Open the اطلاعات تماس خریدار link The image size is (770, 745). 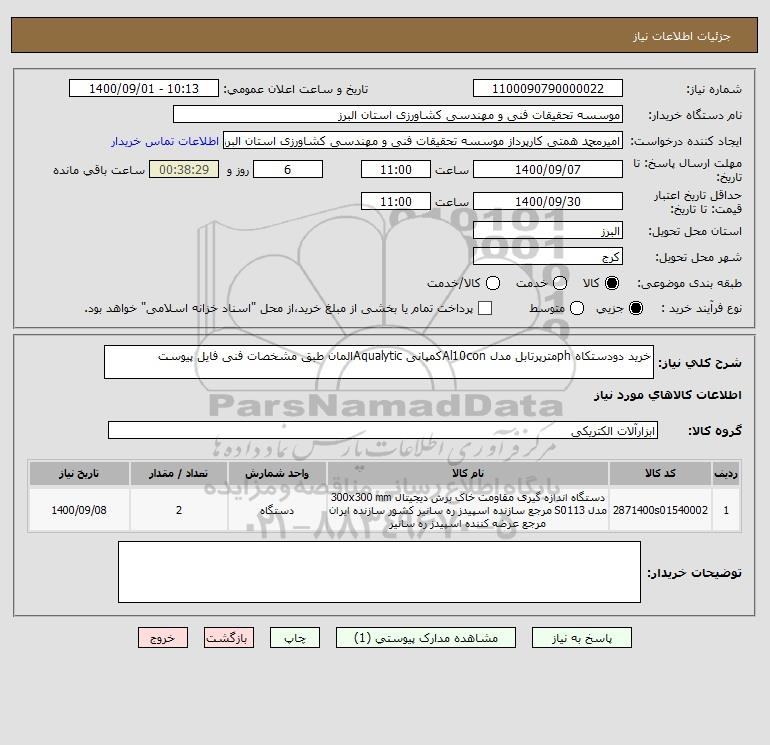pyautogui.click(x=165, y=141)
